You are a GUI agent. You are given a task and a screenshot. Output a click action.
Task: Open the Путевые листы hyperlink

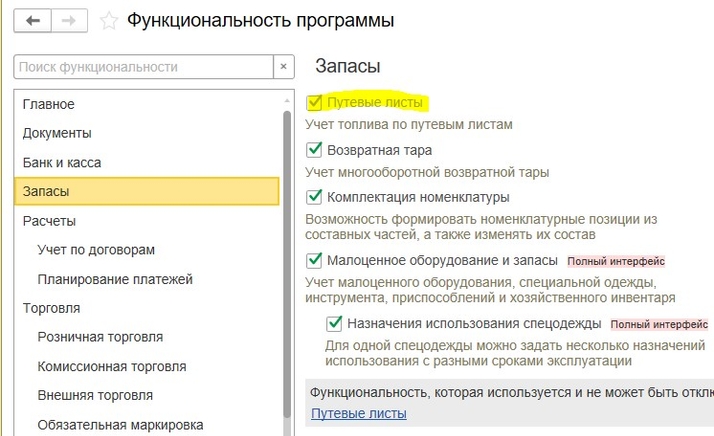359,414
